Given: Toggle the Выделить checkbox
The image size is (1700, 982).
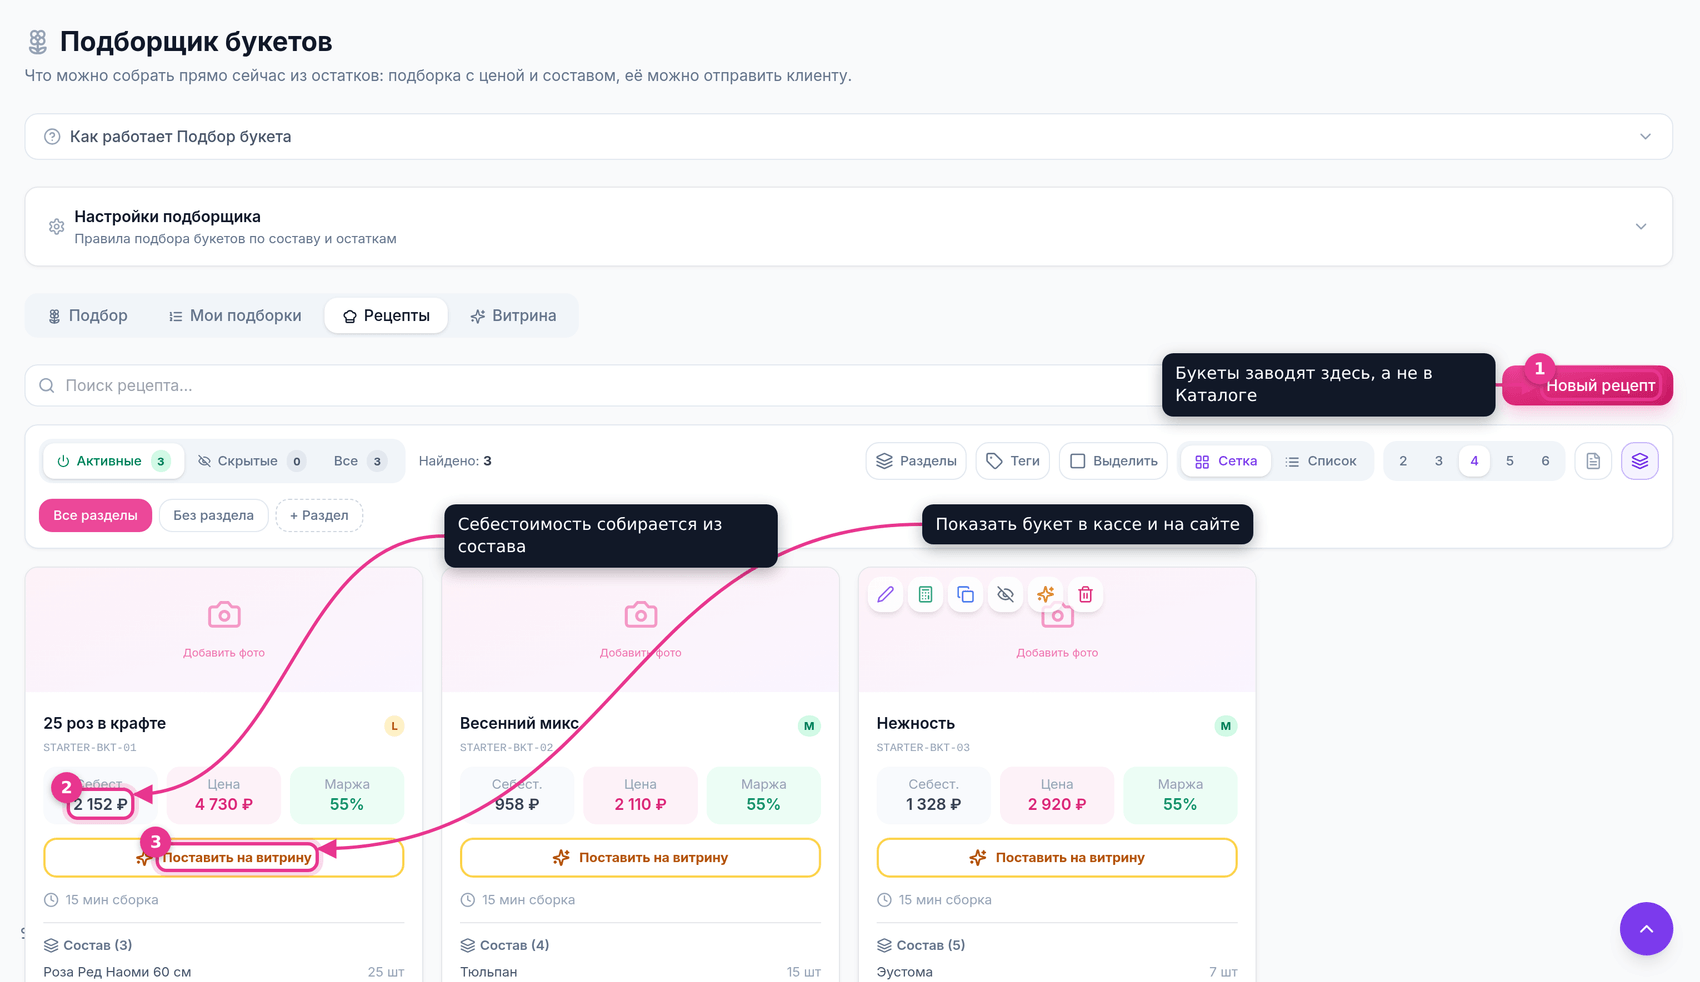Looking at the screenshot, I should point(1114,461).
